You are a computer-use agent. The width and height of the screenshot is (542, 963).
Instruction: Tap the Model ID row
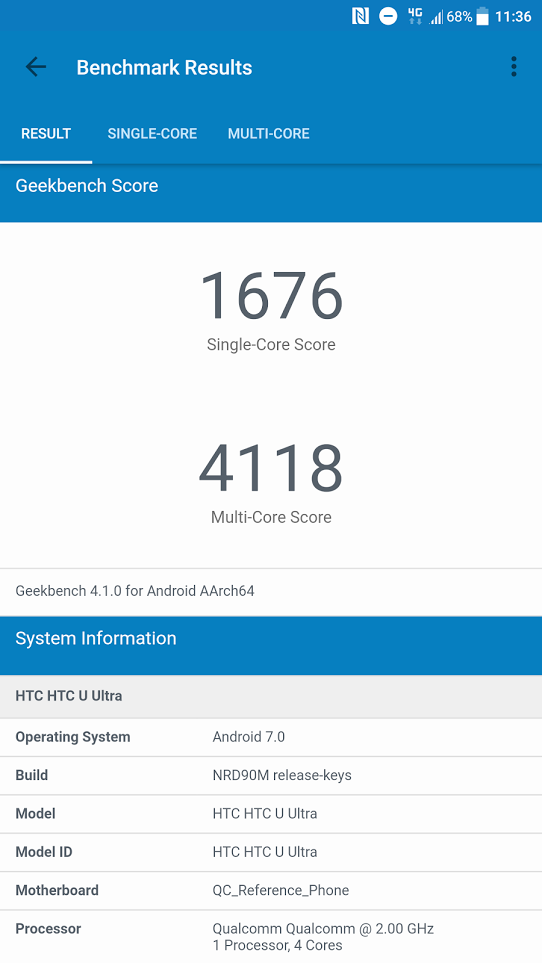point(271,852)
